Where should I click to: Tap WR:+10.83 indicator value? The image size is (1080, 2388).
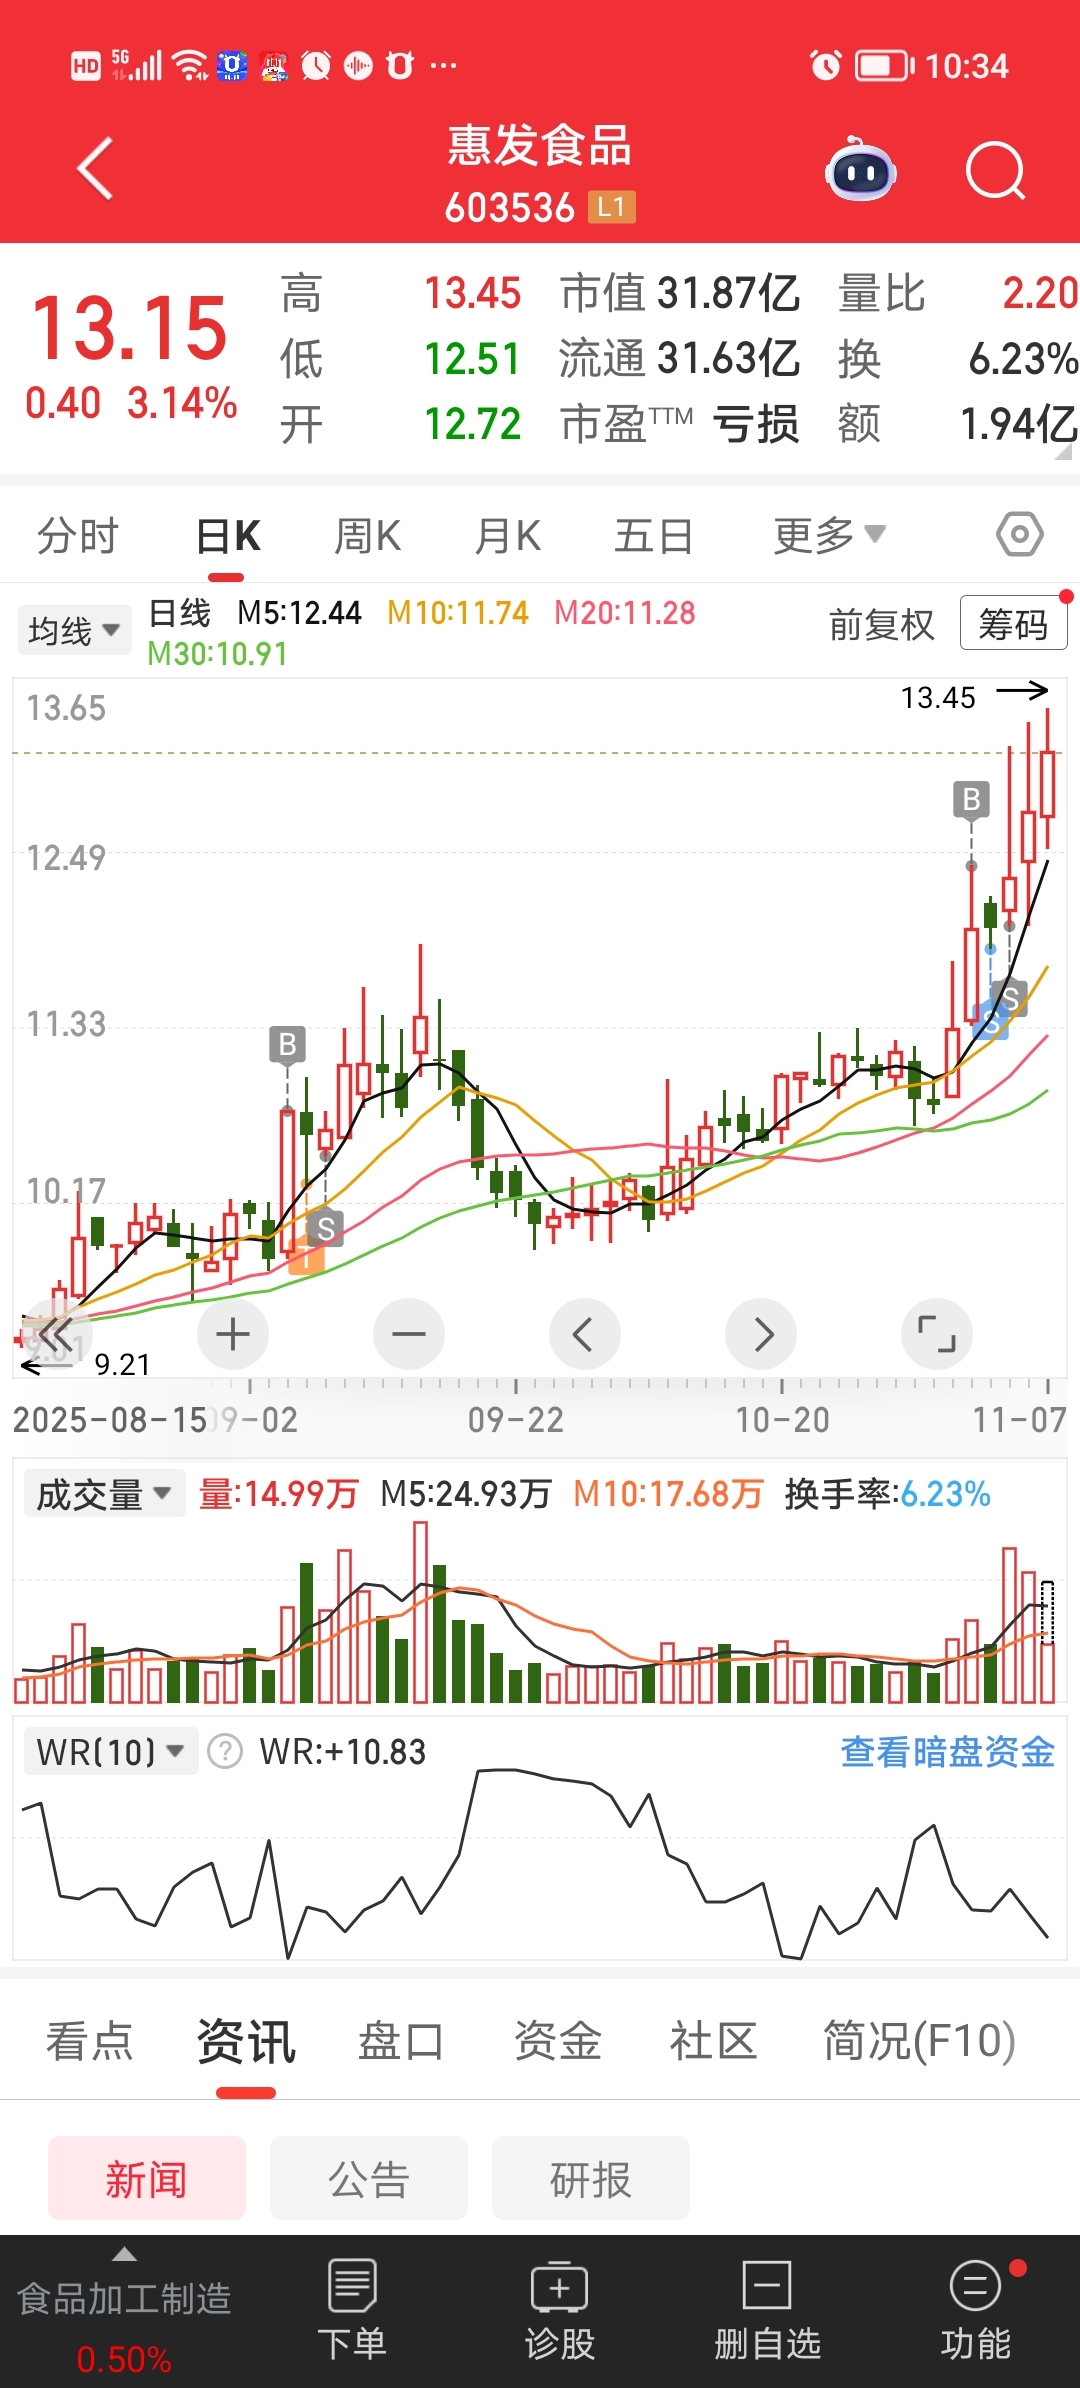[343, 1752]
